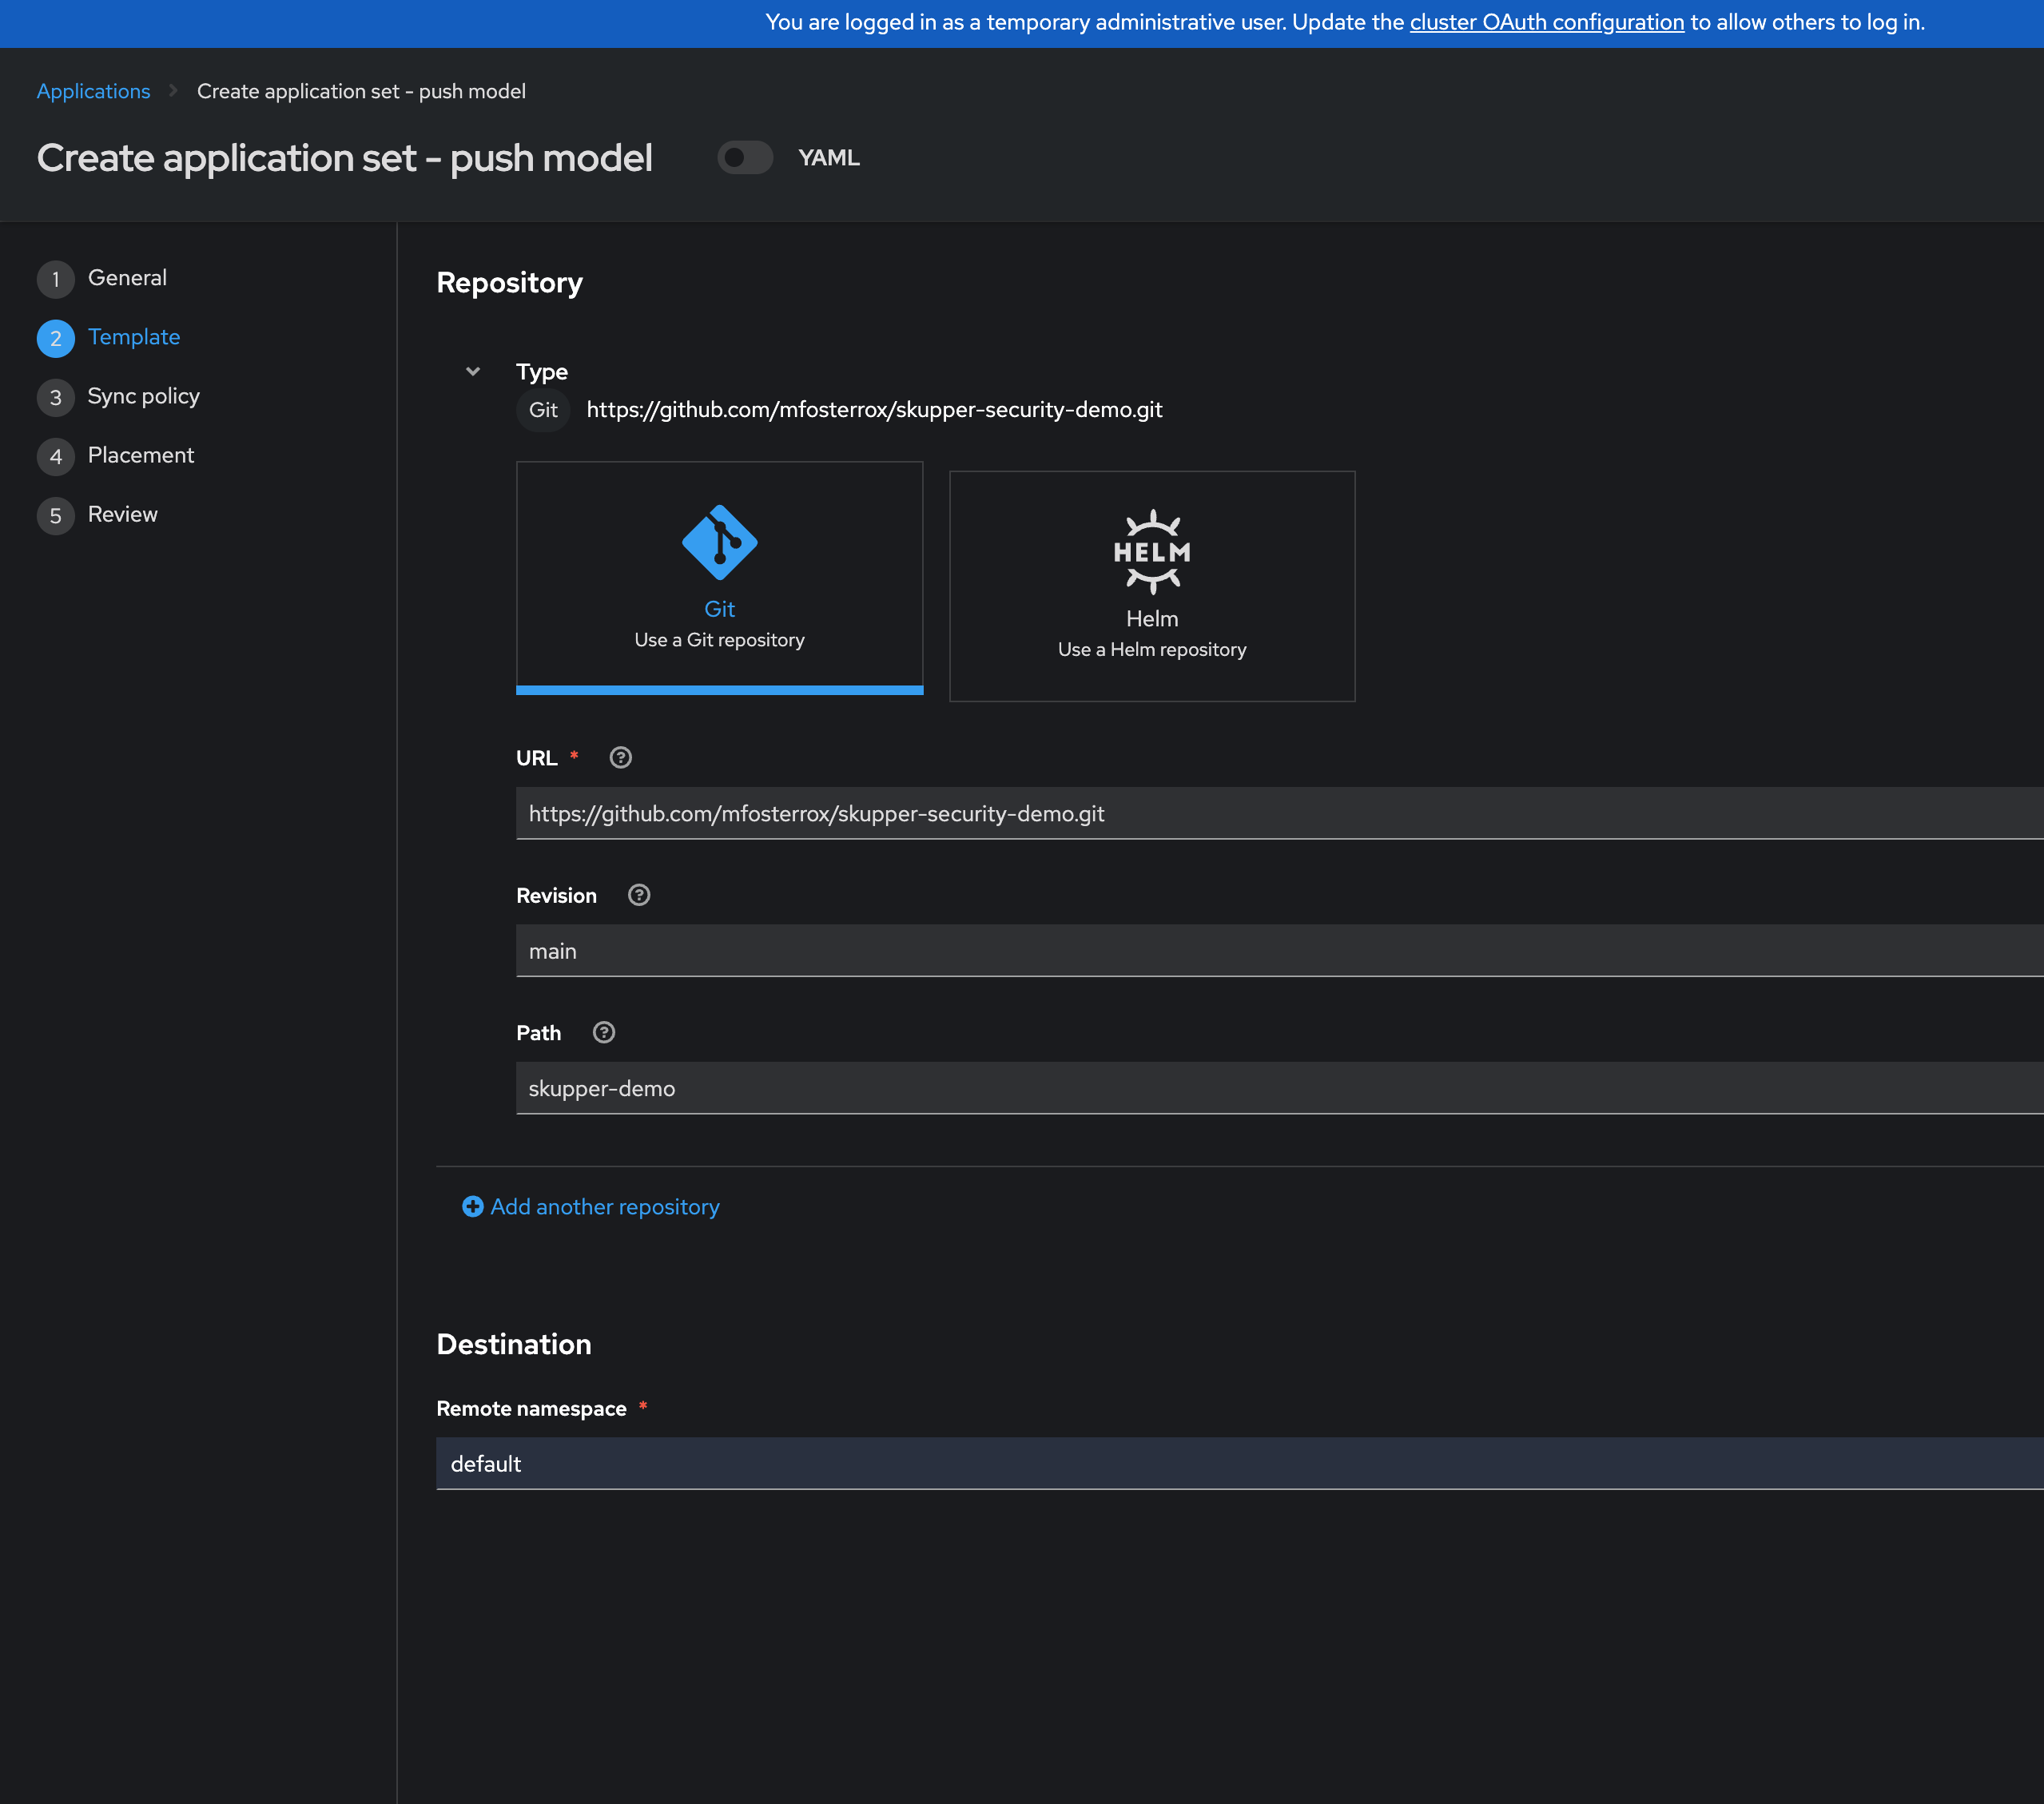Go to the General wizard step
The height and width of the screenshot is (1804, 2044).
[127, 278]
